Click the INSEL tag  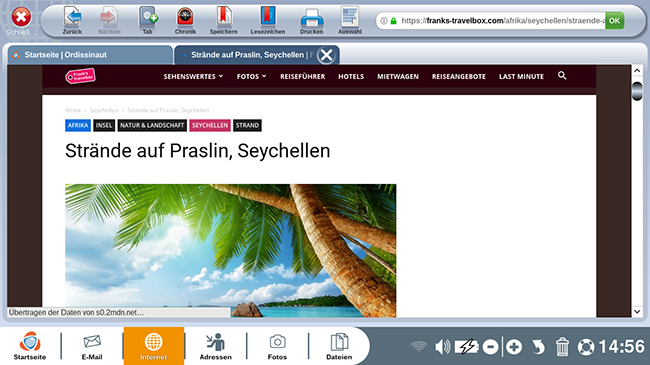tap(104, 125)
